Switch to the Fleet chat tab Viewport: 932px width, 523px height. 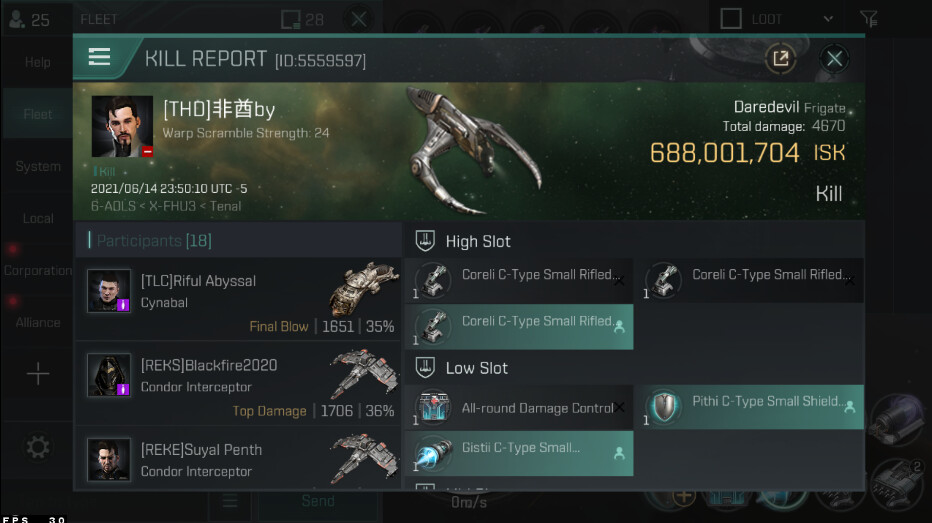pos(37,114)
